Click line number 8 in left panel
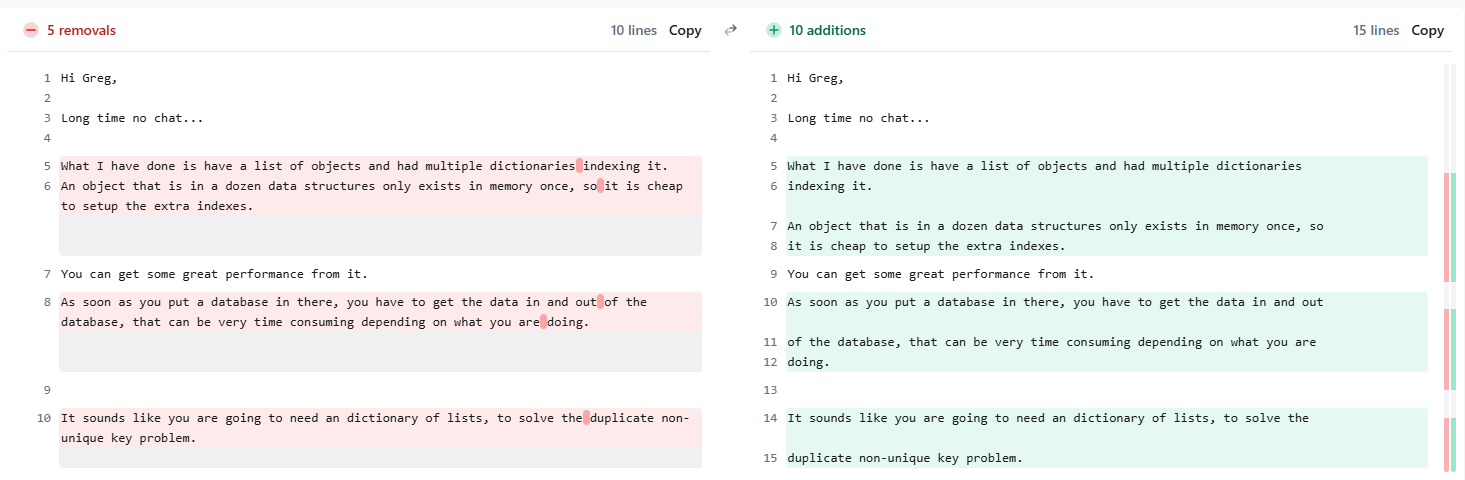This screenshot has height=480, width=1465. (x=47, y=302)
